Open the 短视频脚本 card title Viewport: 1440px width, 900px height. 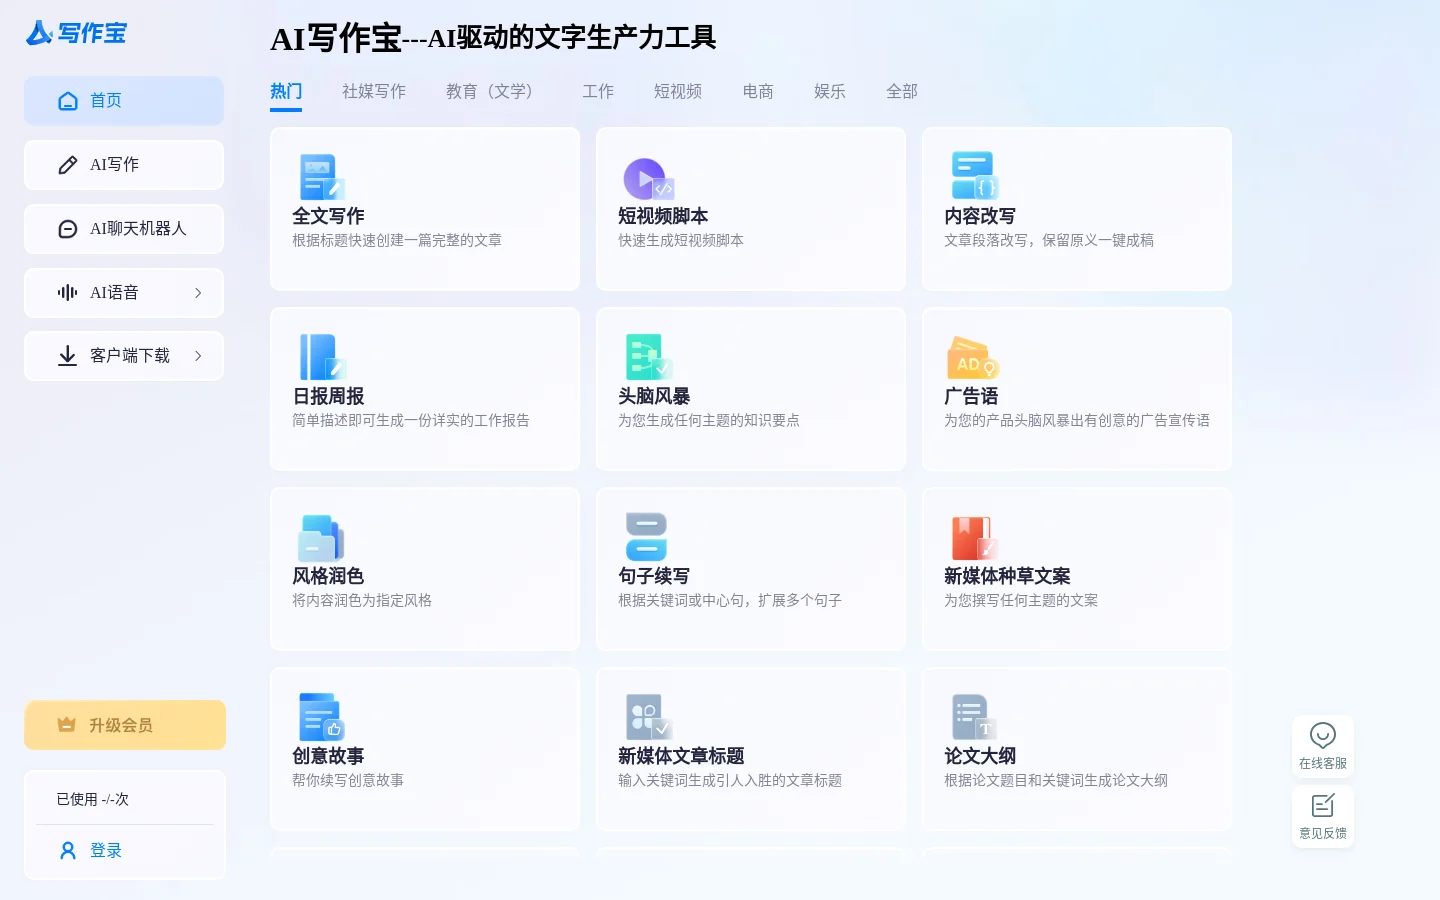click(x=663, y=216)
